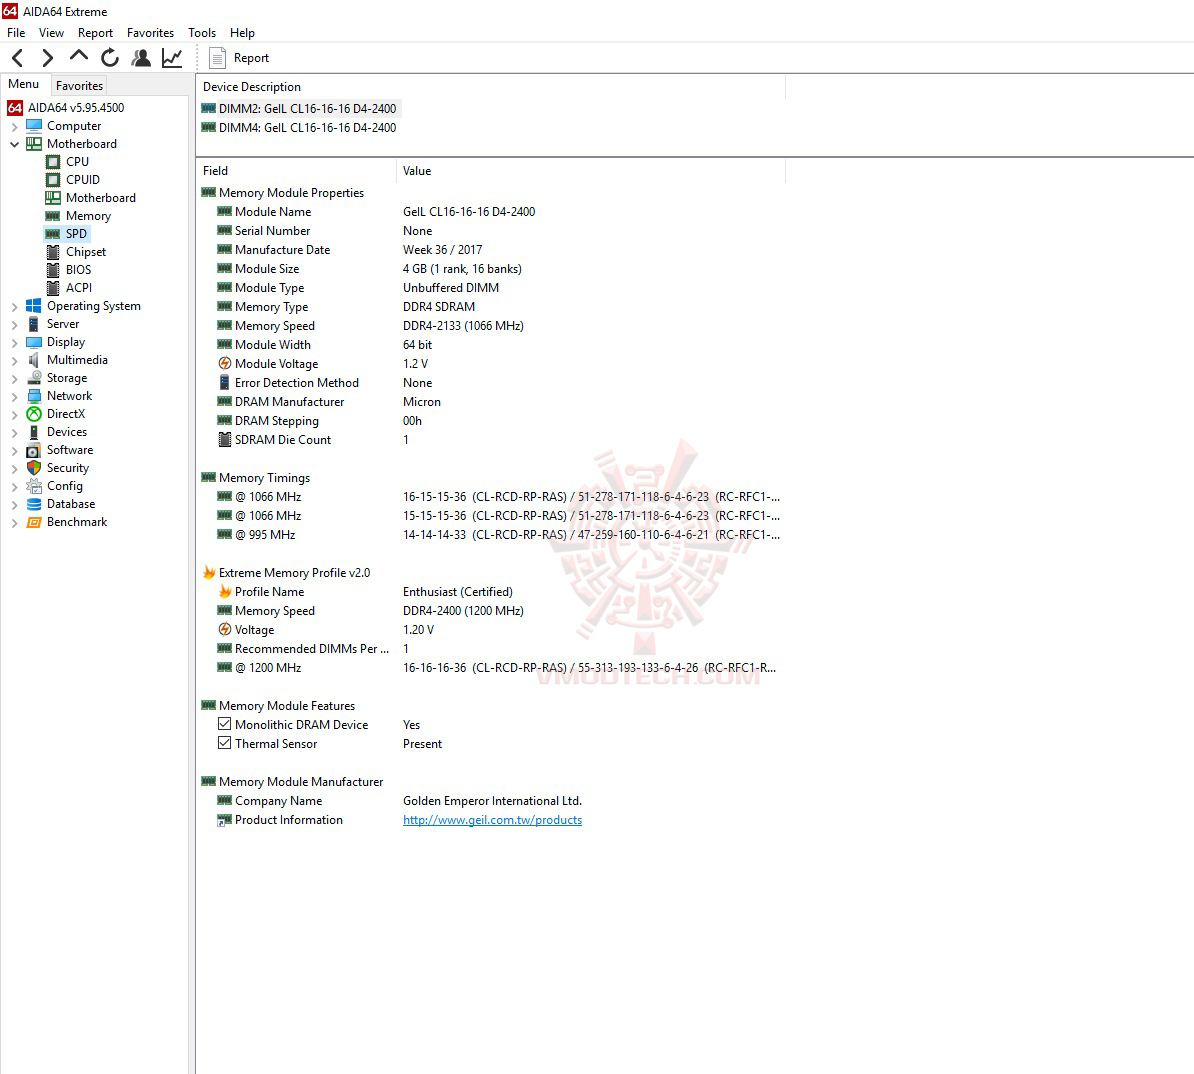Click the Database icon in the tree

click(x=34, y=504)
